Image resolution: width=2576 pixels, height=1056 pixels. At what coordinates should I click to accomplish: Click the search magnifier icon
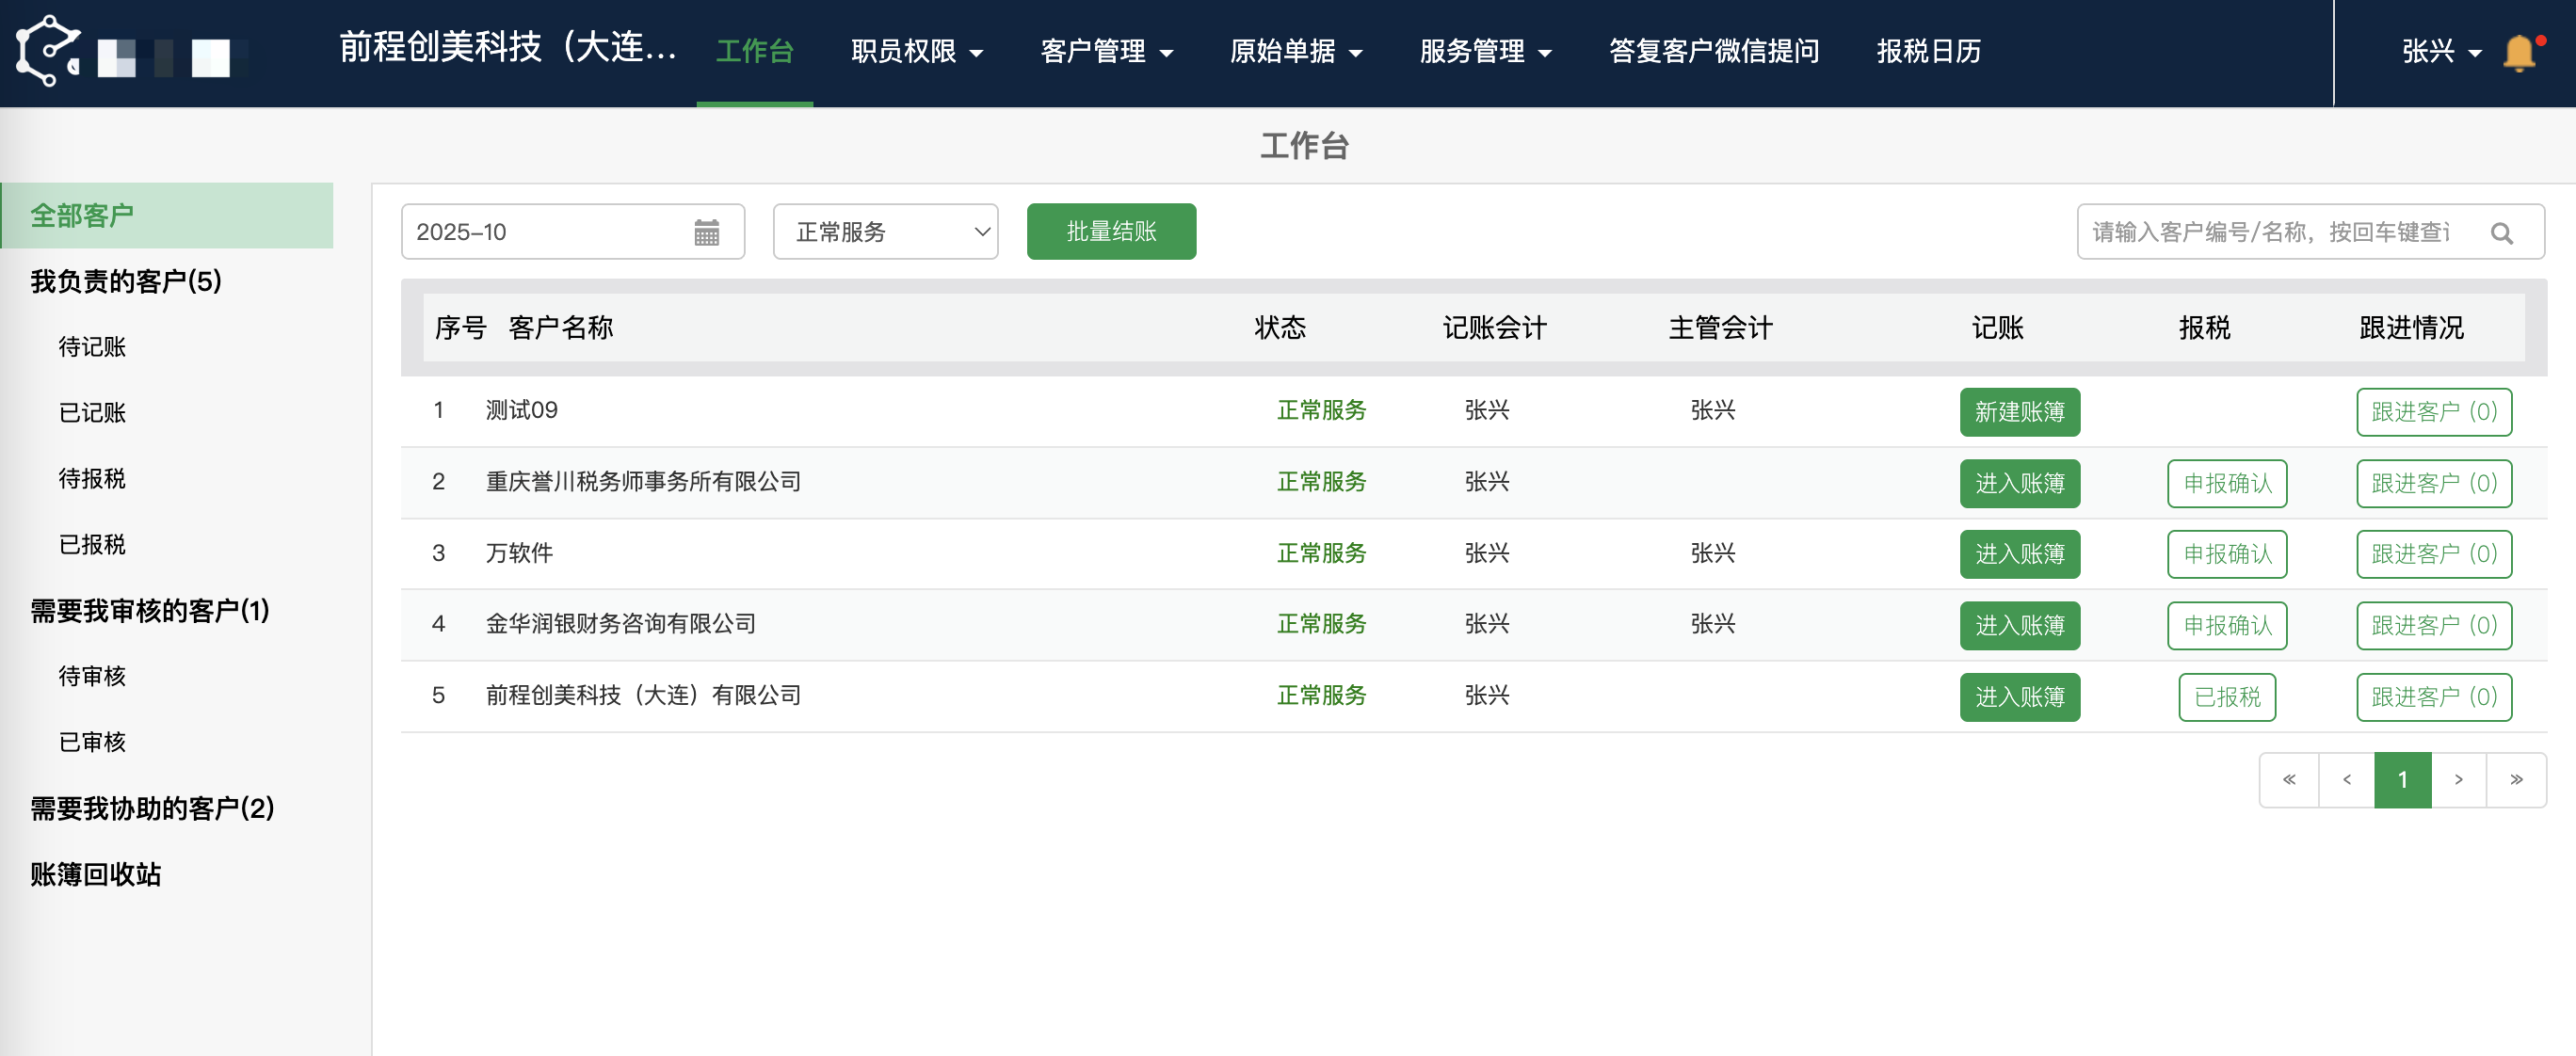pyautogui.click(x=2501, y=233)
